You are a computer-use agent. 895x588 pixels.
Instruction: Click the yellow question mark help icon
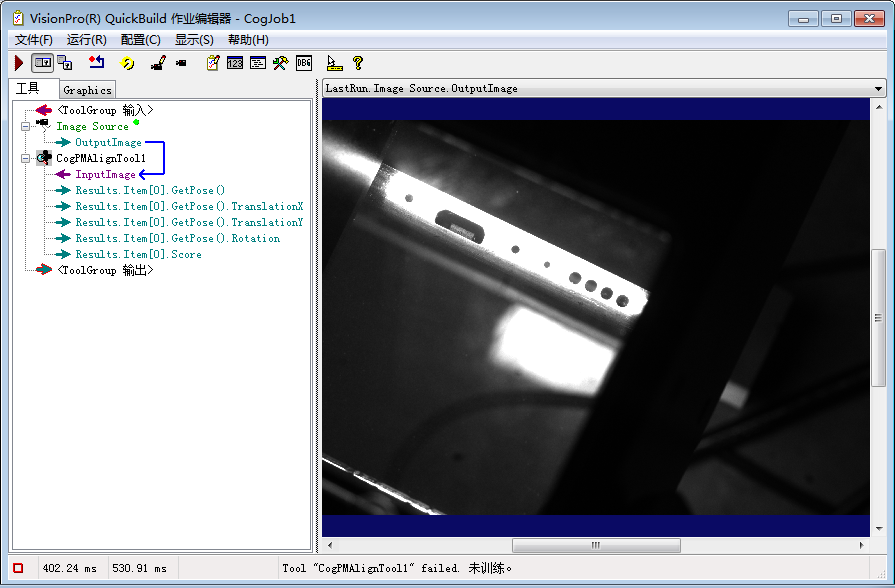357,63
